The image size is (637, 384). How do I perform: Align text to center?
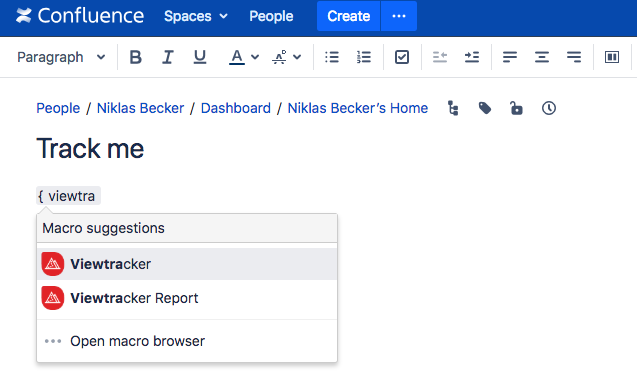pyautogui.click(x=542, y=57)
